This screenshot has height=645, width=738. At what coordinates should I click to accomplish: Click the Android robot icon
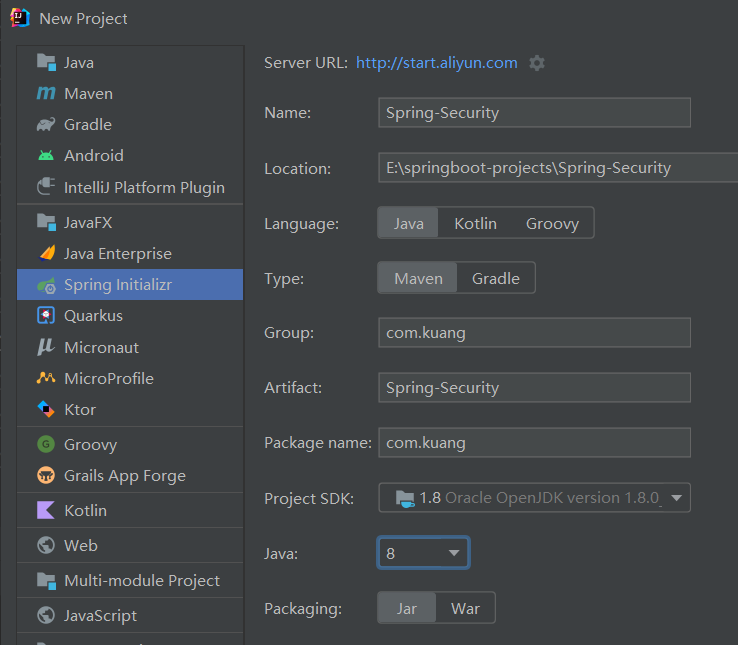click(x=46, y=155)
